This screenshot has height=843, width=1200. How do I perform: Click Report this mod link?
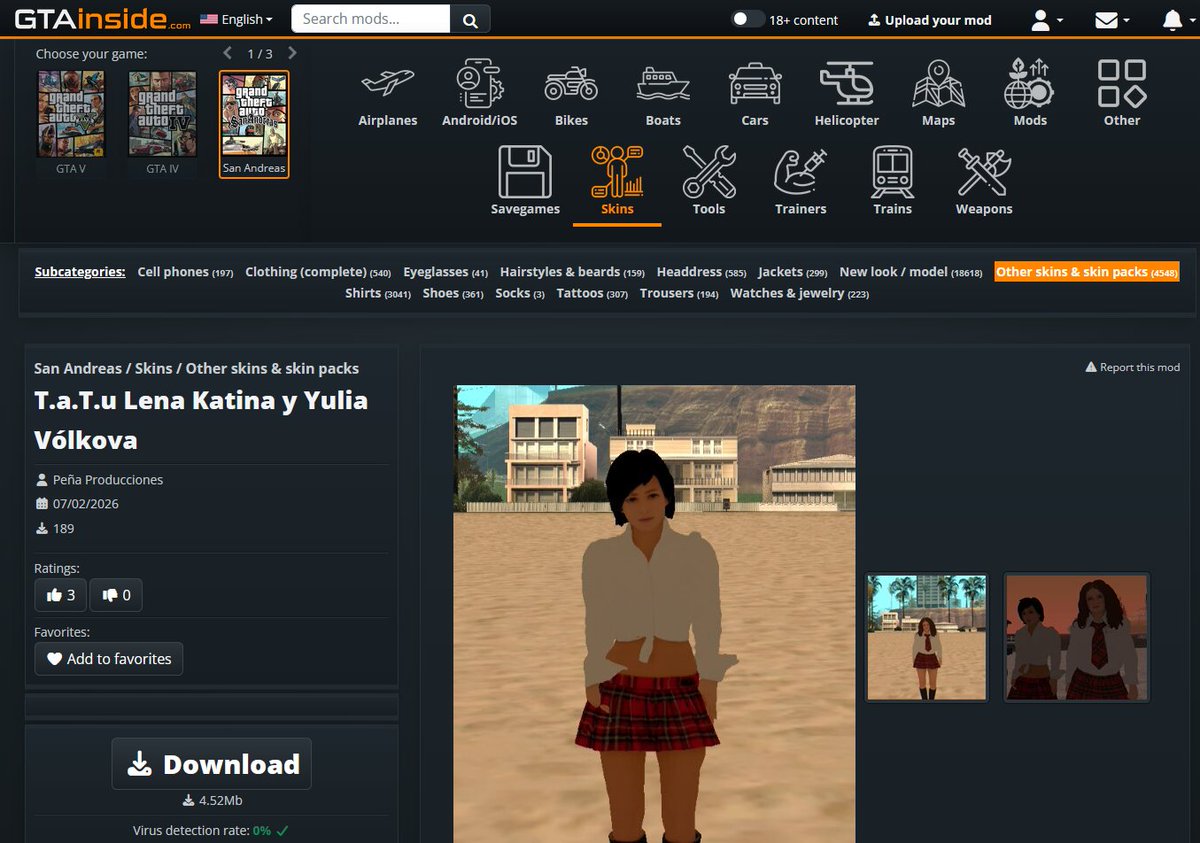(1132, 367)
